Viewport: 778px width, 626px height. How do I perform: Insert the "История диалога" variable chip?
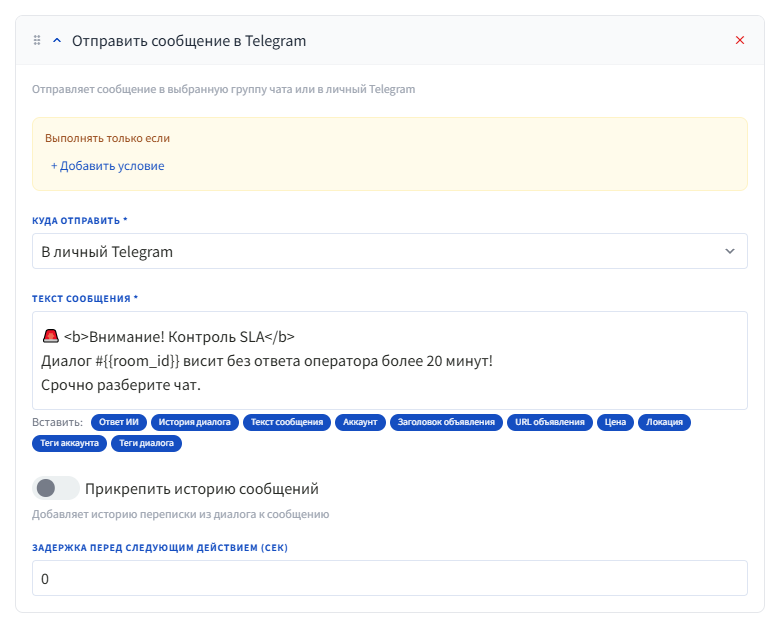[194, 422]
